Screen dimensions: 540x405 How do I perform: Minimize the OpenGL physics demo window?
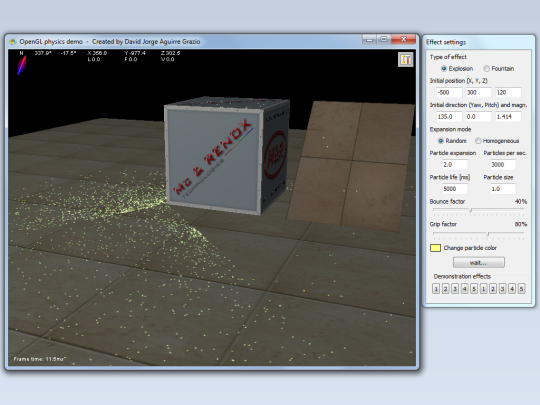tap(369, 39)
